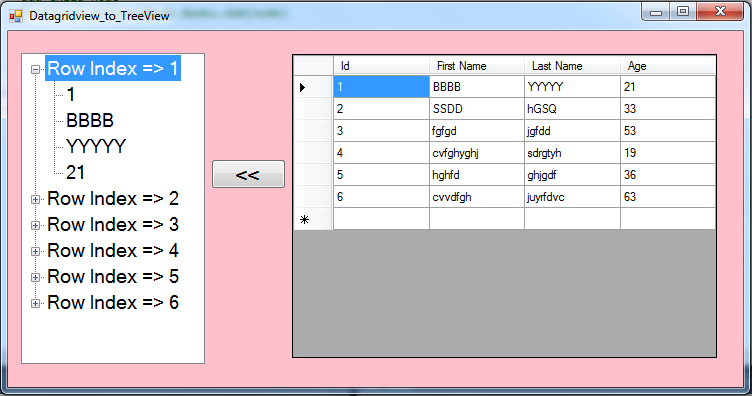Screen dimensions: 752x396
Task: Select the 21 child tree node
Action: [75, 172]
